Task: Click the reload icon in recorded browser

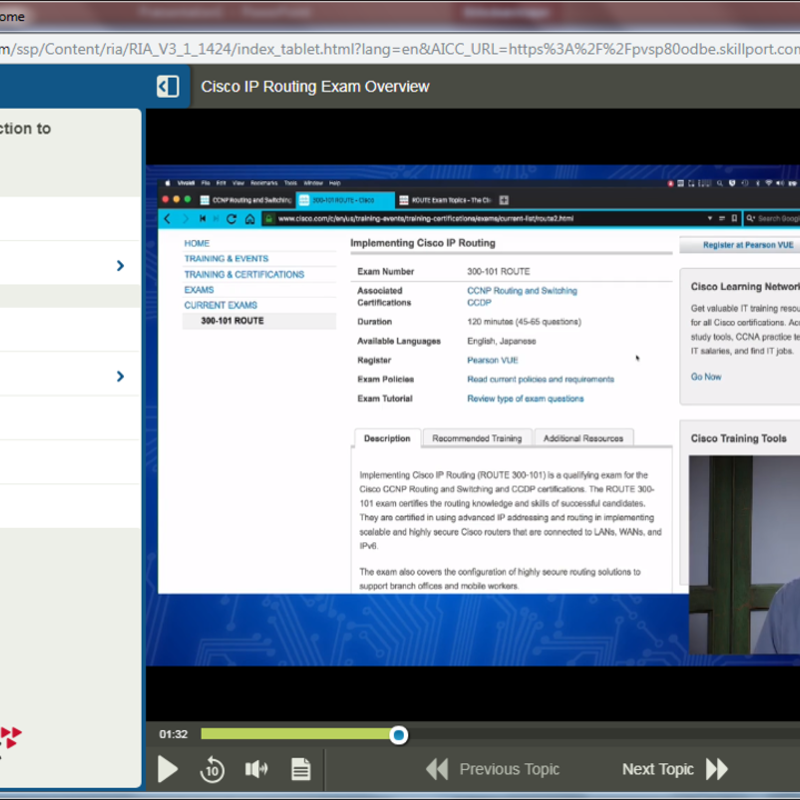Action: point(231,219)
